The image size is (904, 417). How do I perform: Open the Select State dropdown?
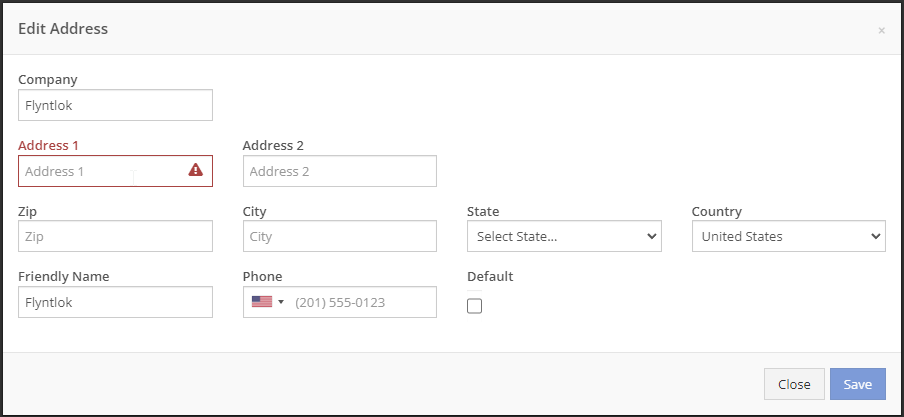pyautogui.click(x=564, y=236)
